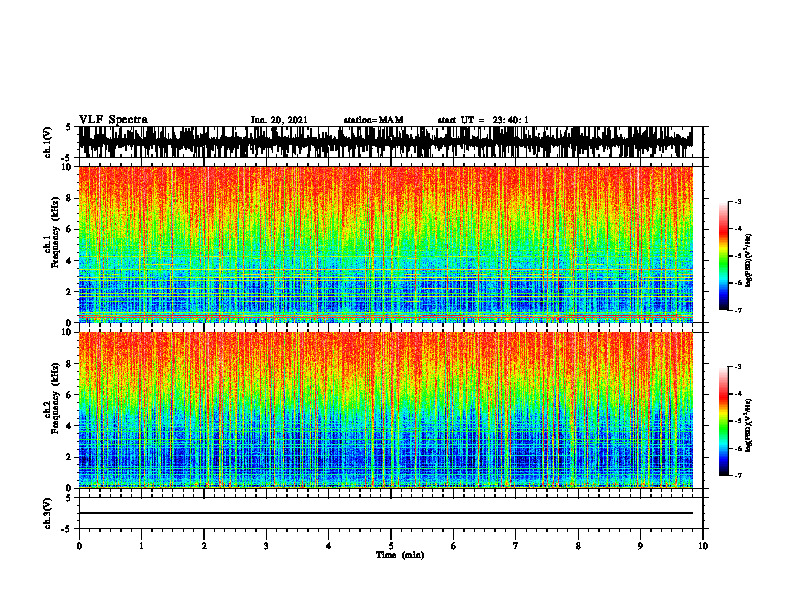Image resolution: width=792 pixels, height=612 pixels.
Task: Click the "-3" label on ch.1 color bar
Action: 738,201
